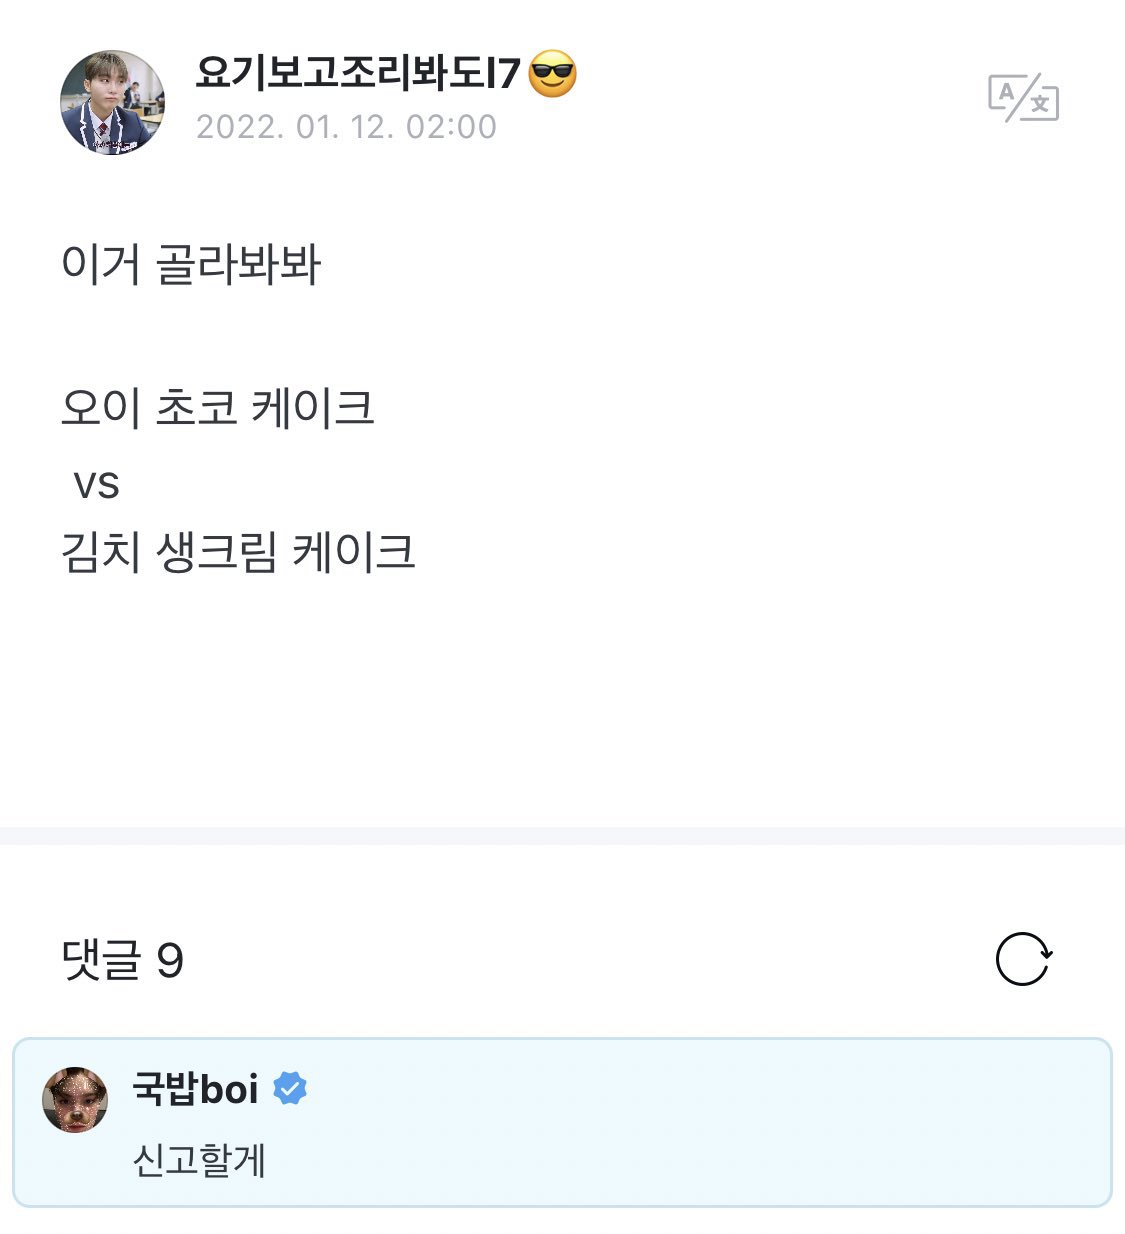
Task: Tap the 오이 초코 케이크 option text
Action: point(217,408)
